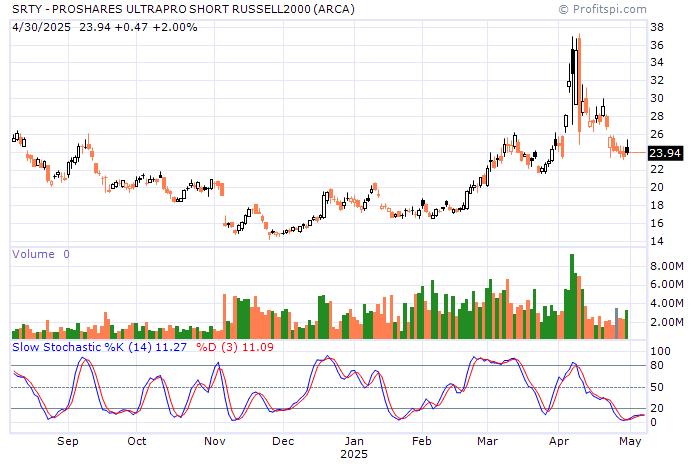This screenshot has height=464, width=700.
Task: Click the %D (3) 11.09 label
Action: coord(235,347)
